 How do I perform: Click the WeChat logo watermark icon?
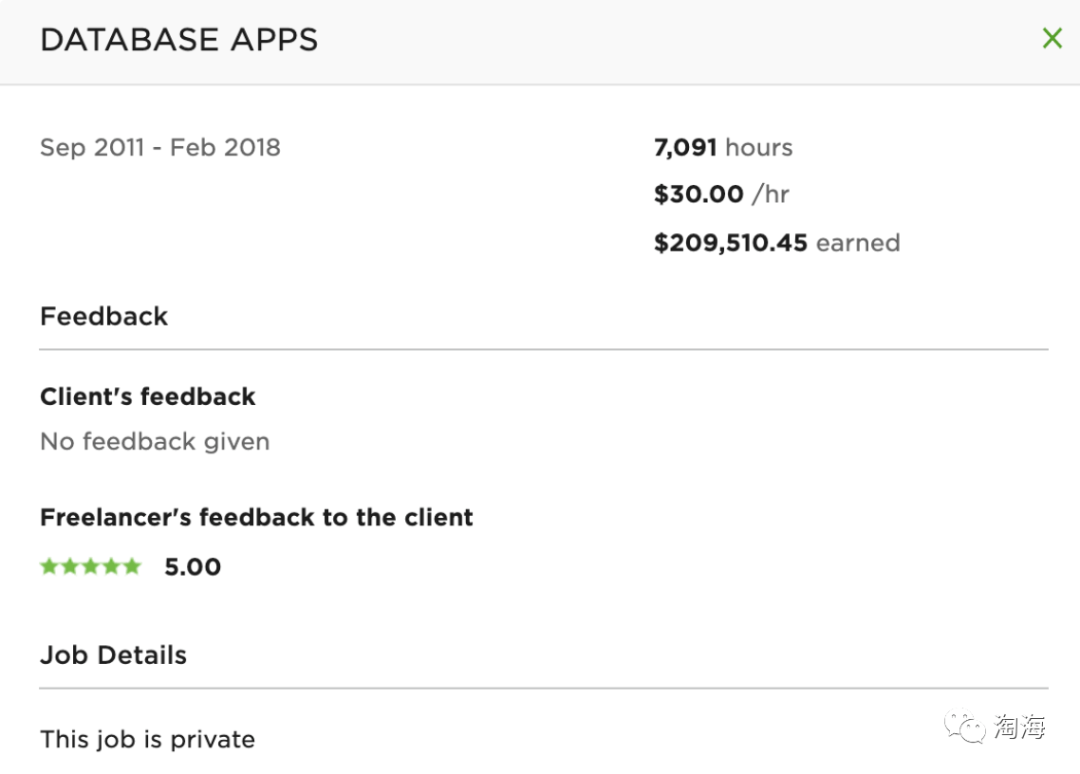(965, 727)
